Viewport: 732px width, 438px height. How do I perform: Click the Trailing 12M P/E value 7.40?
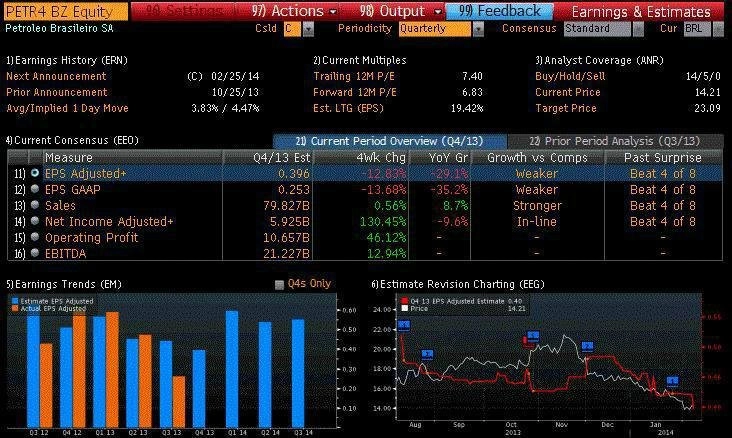pyautogui.click(x=472, y=76)
